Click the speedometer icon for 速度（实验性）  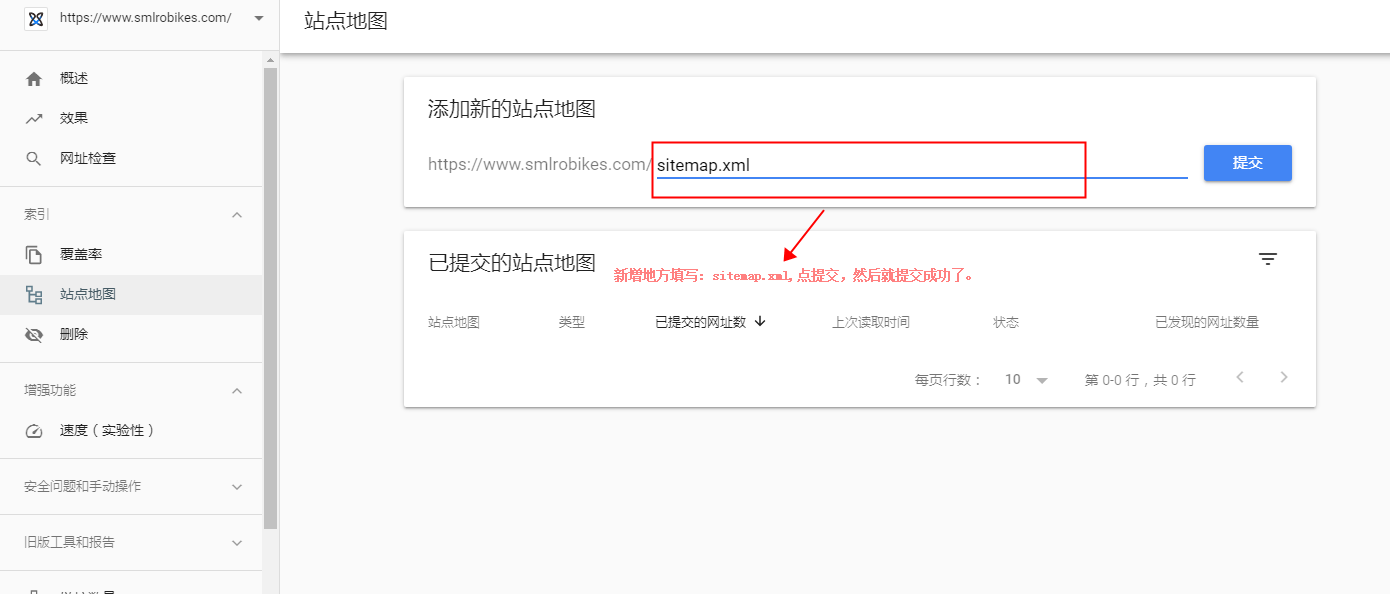pos(34,431)
